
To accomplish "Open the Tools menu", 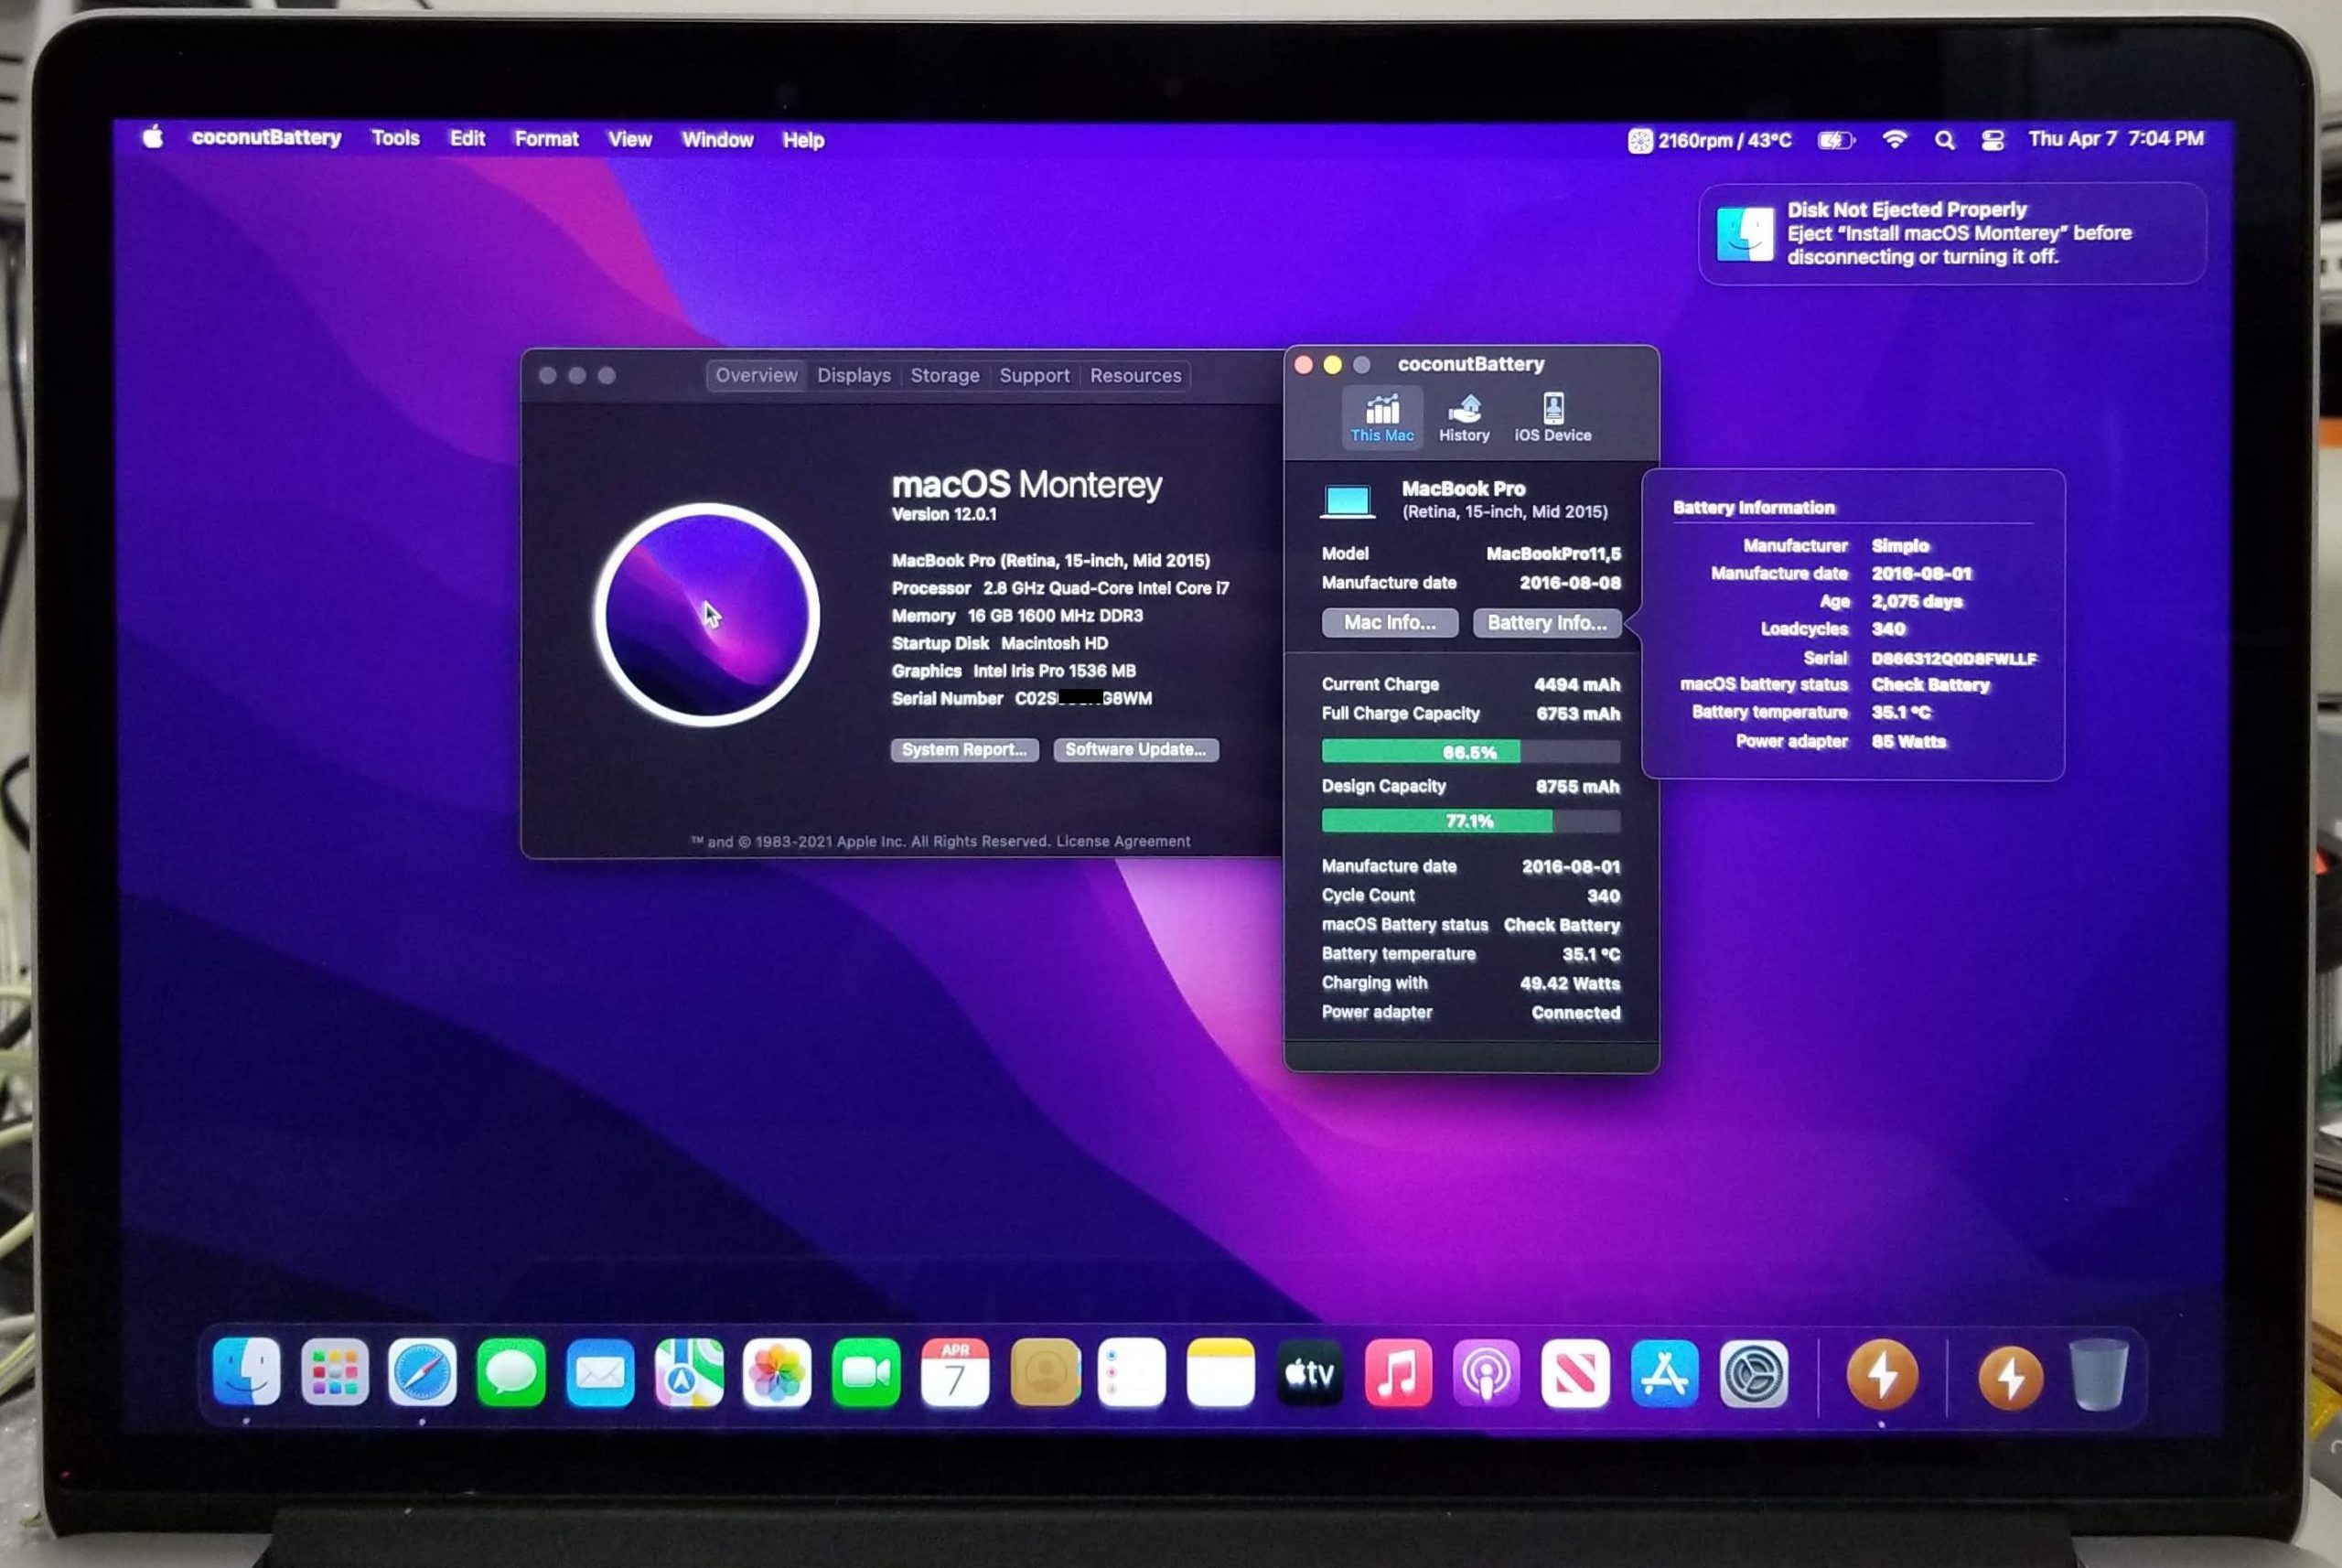I will 395,139.
